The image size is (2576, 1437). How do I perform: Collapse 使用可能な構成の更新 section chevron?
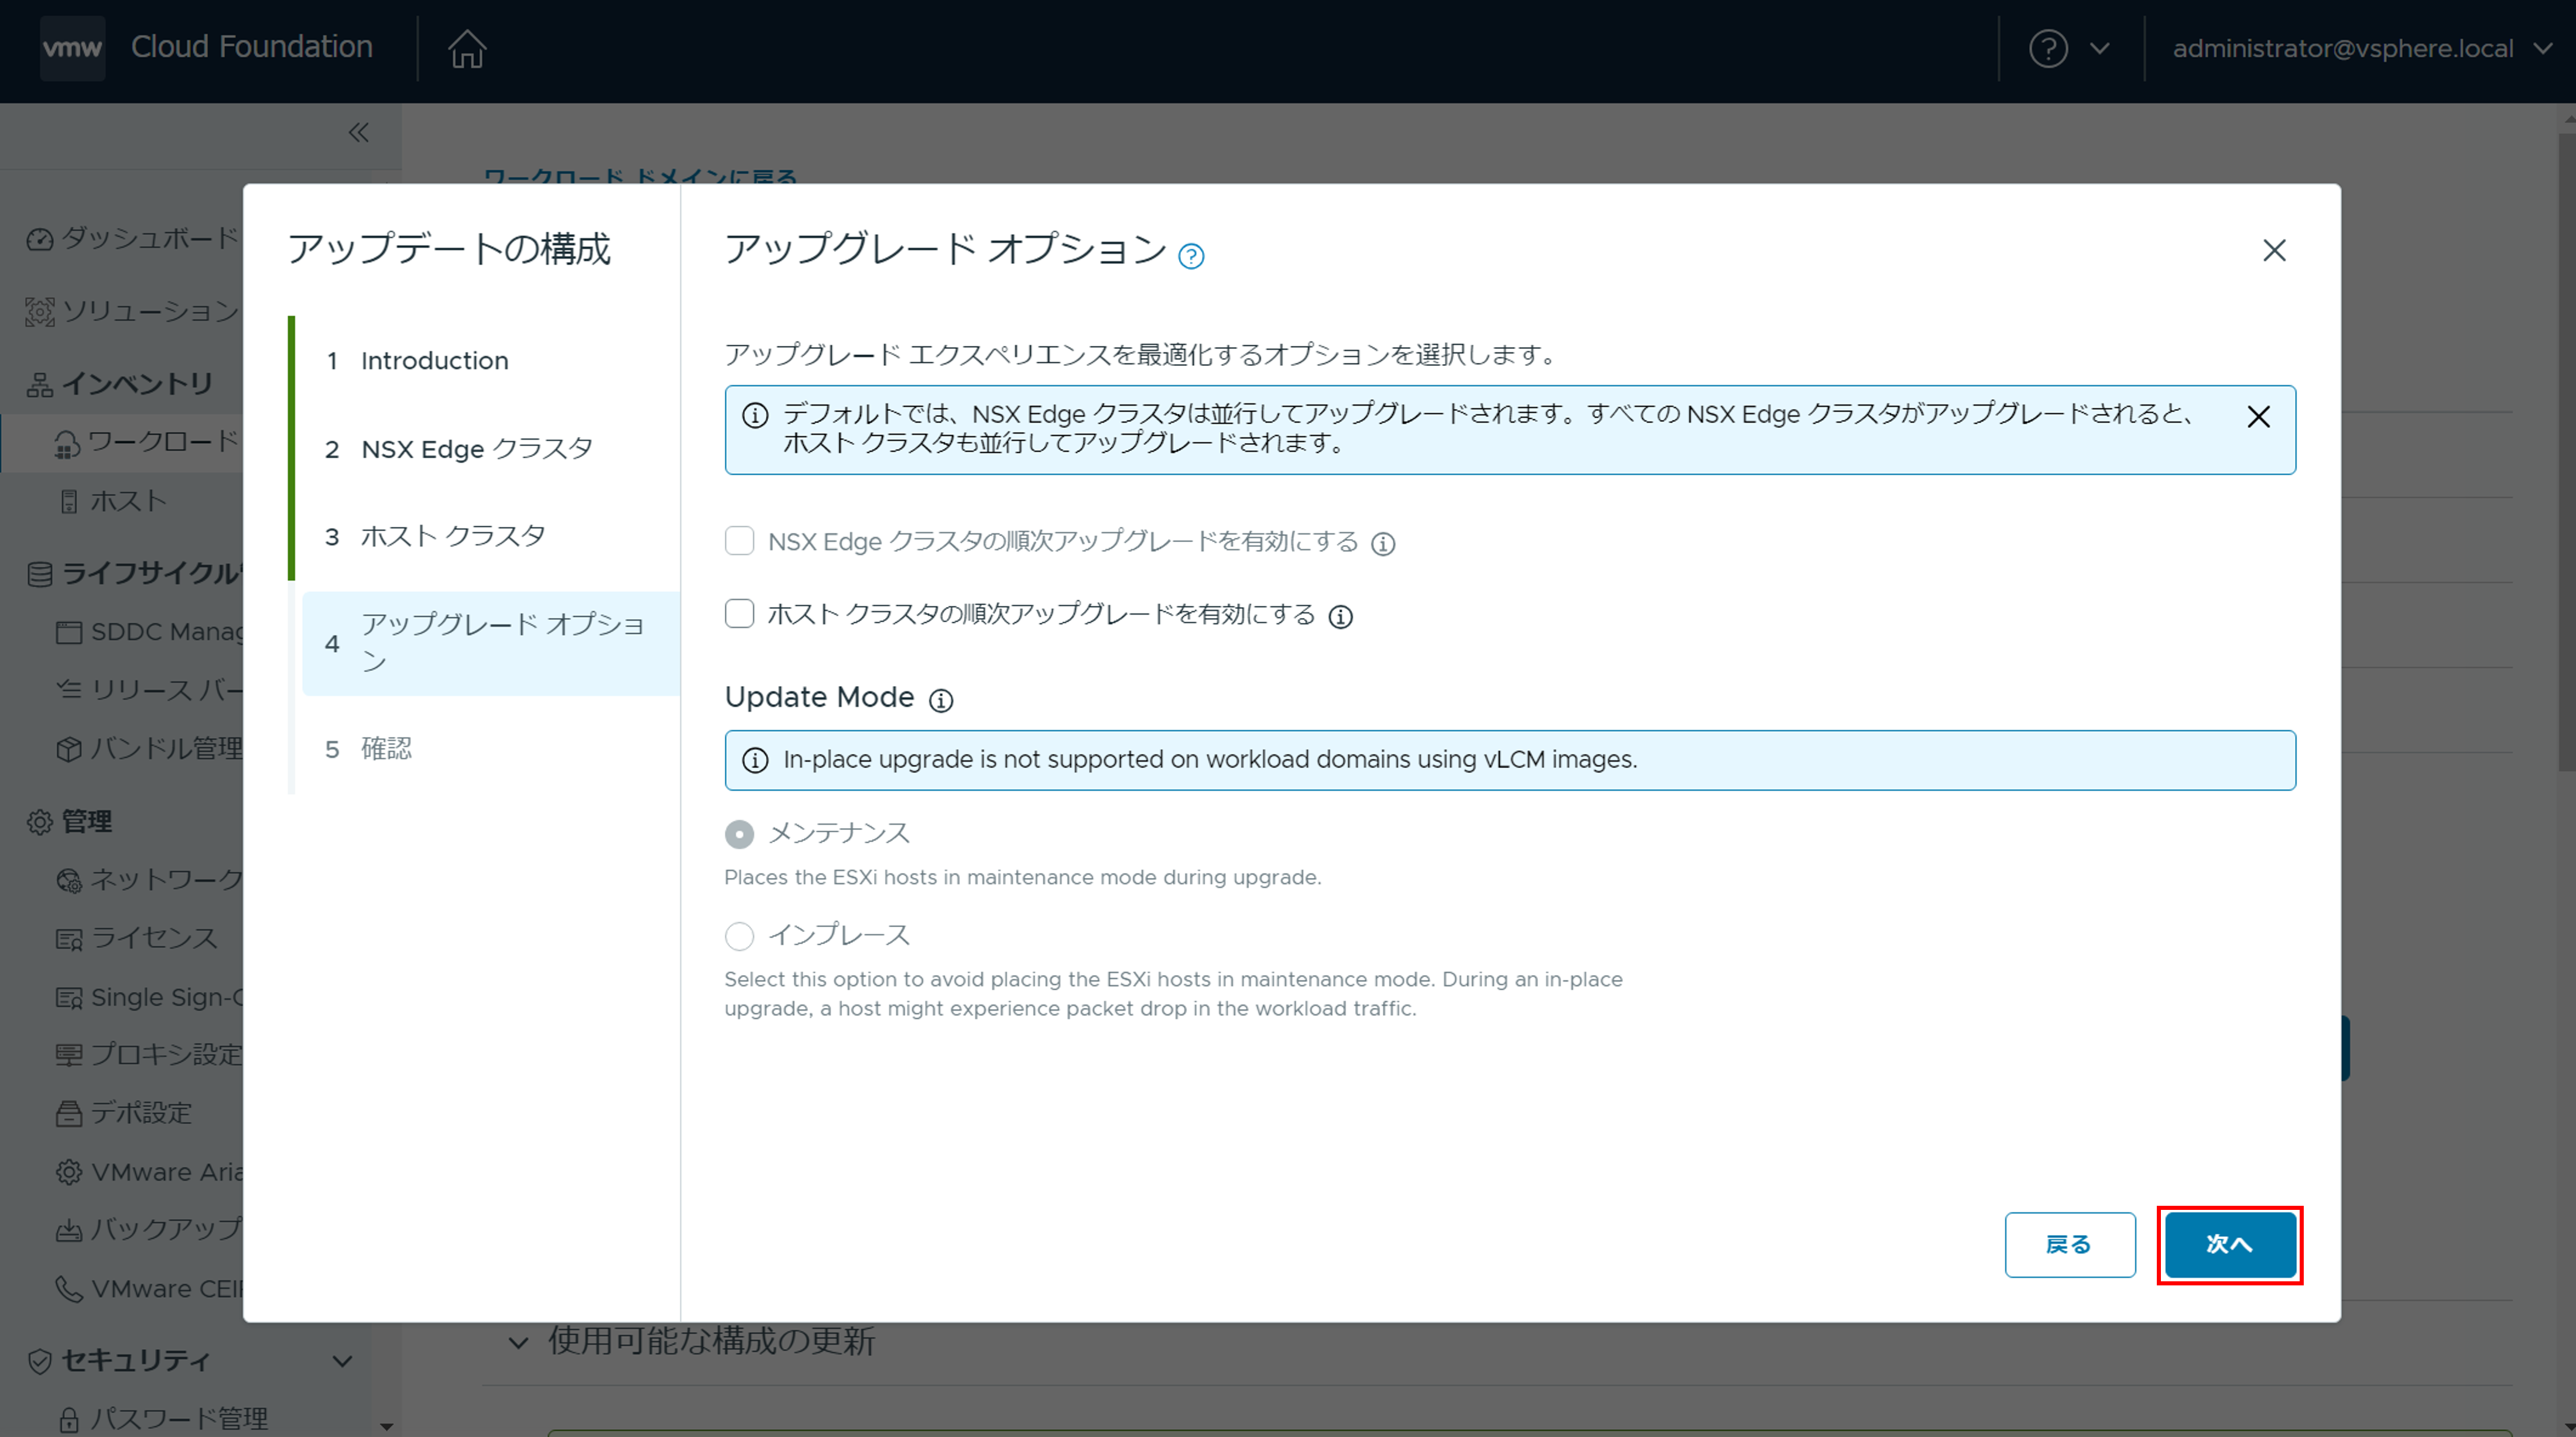pyautogui.click(x=518, y=1342)
